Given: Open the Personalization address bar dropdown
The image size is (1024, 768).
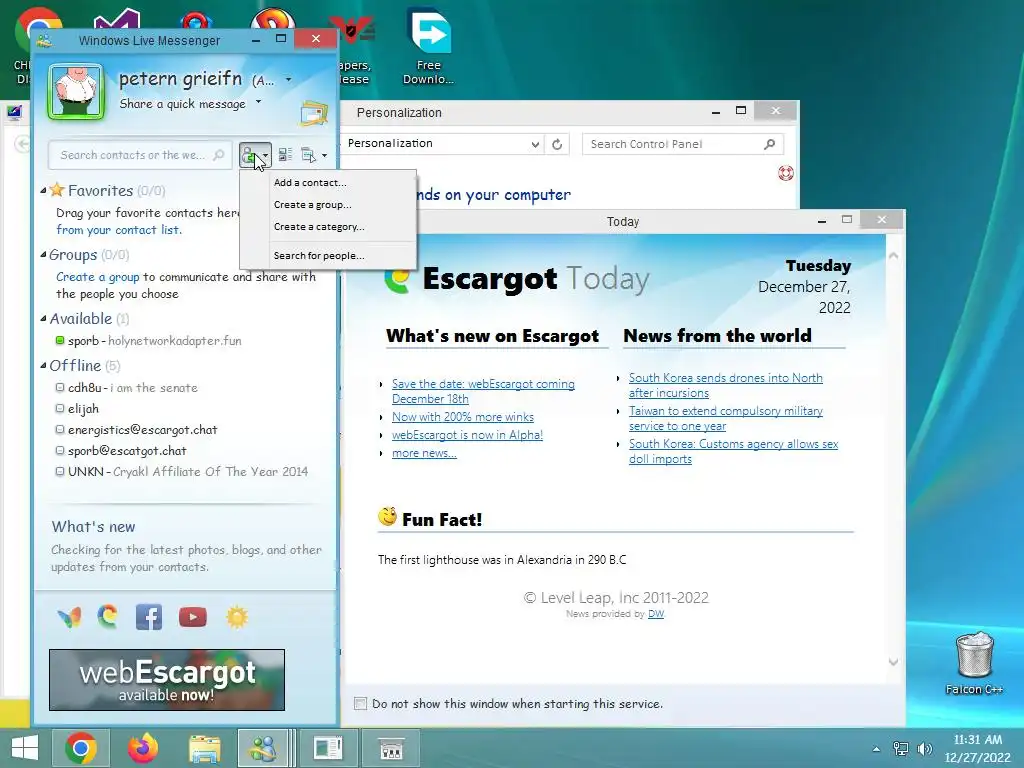Looking at the screenshot, I should coord(535,144).
